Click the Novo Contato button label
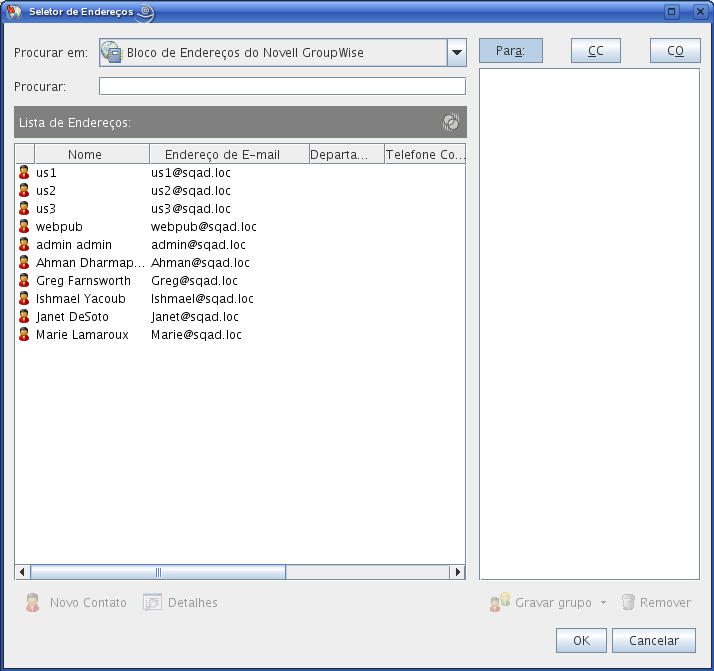This screenshot has height=671, width=714. coord(88,602)
